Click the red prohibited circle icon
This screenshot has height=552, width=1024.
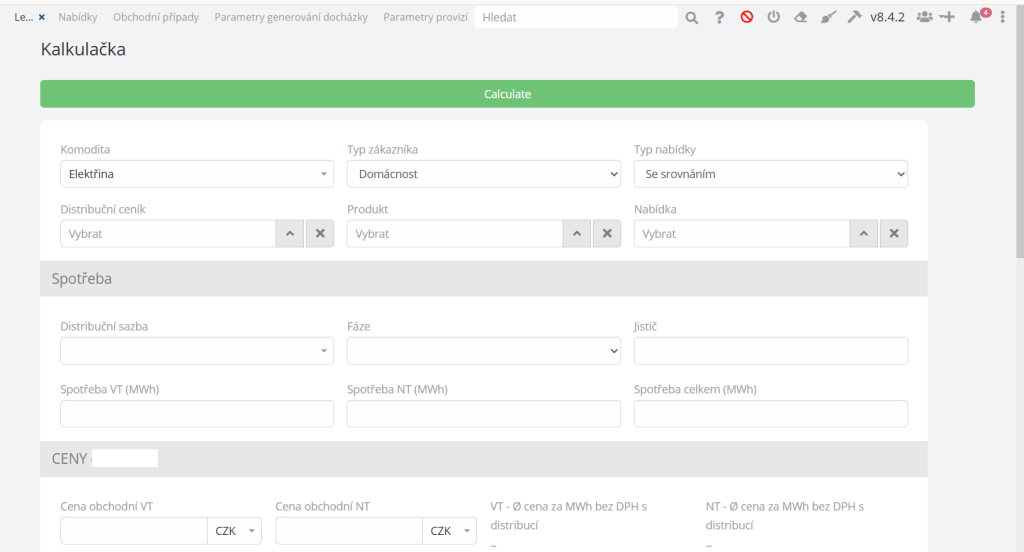click(x=746, y=17)
